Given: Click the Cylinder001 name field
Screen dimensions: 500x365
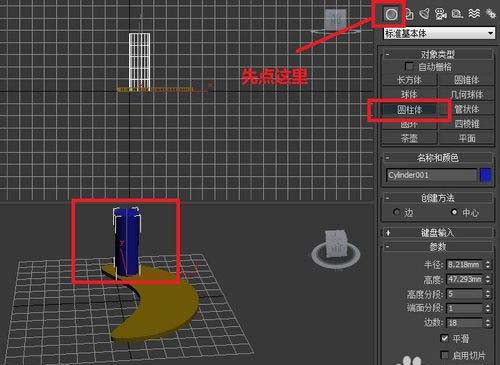Looking at the screenshot, I should coord(432,175).
